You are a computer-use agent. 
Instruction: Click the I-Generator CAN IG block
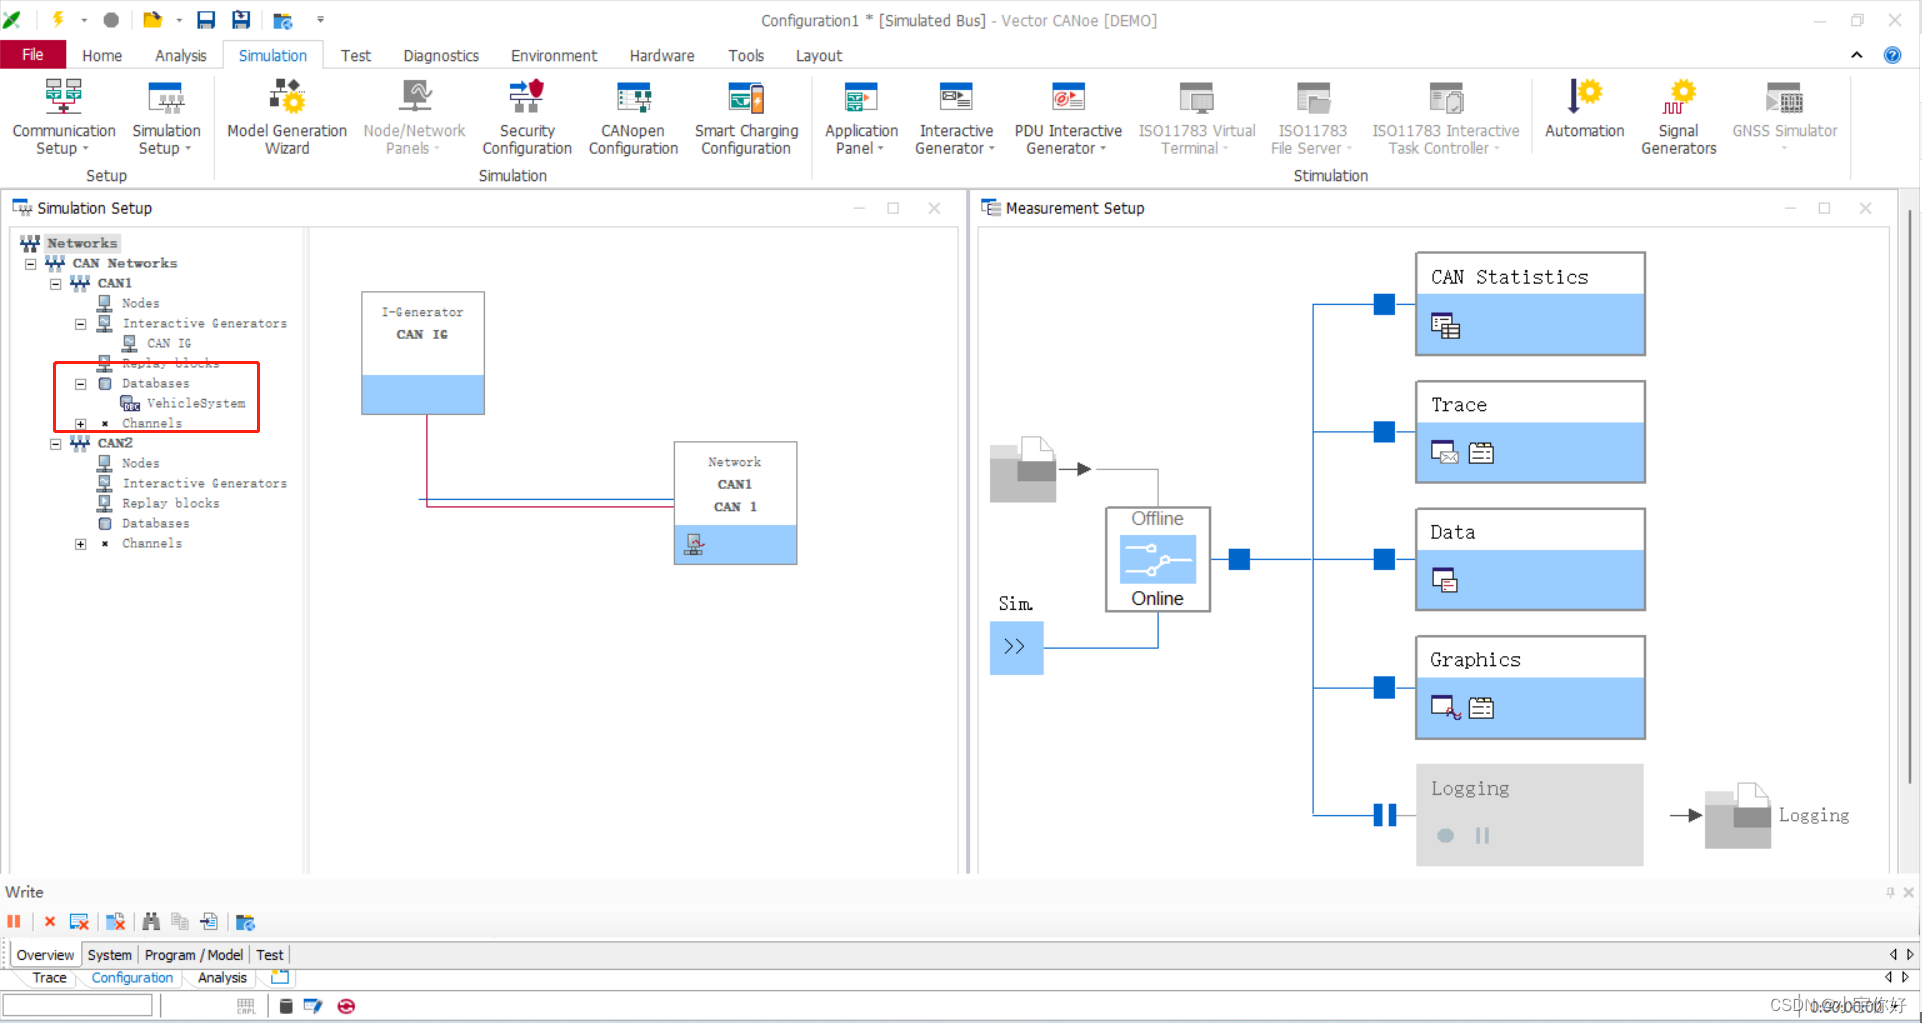click(423, 353)
